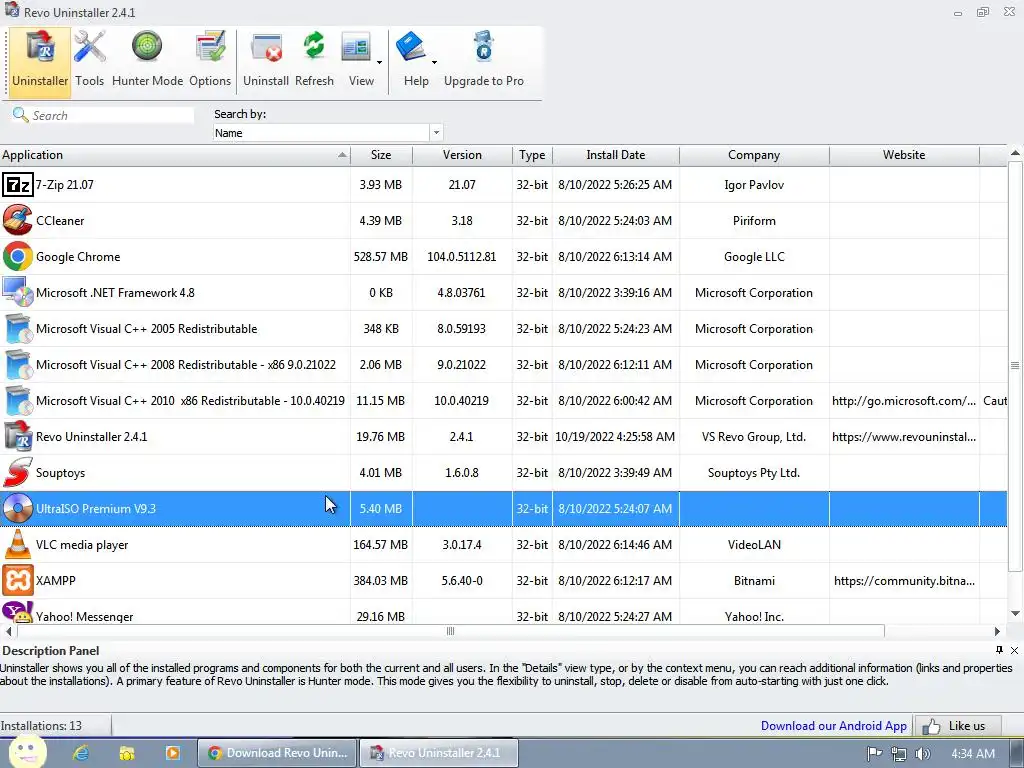Screen dimensions: 1024x768
Task: Select the 7-Zip icon in list
Action: (18, 185)
